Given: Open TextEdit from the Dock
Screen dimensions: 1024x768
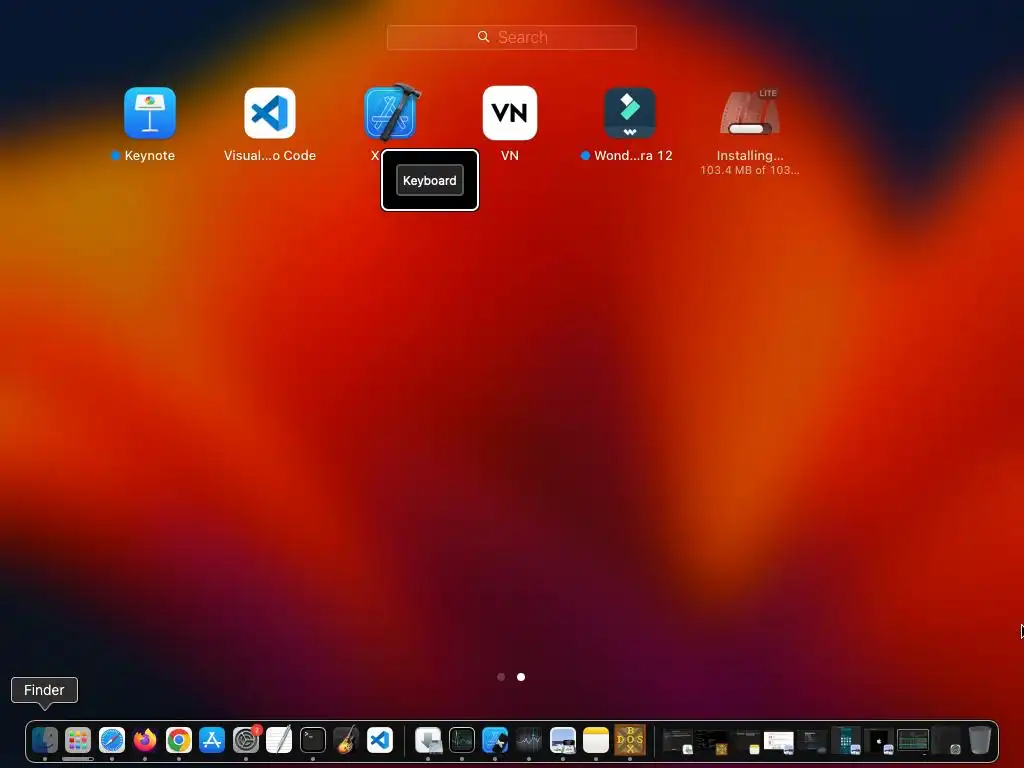Looking at the screenshot, I should 279,741.
